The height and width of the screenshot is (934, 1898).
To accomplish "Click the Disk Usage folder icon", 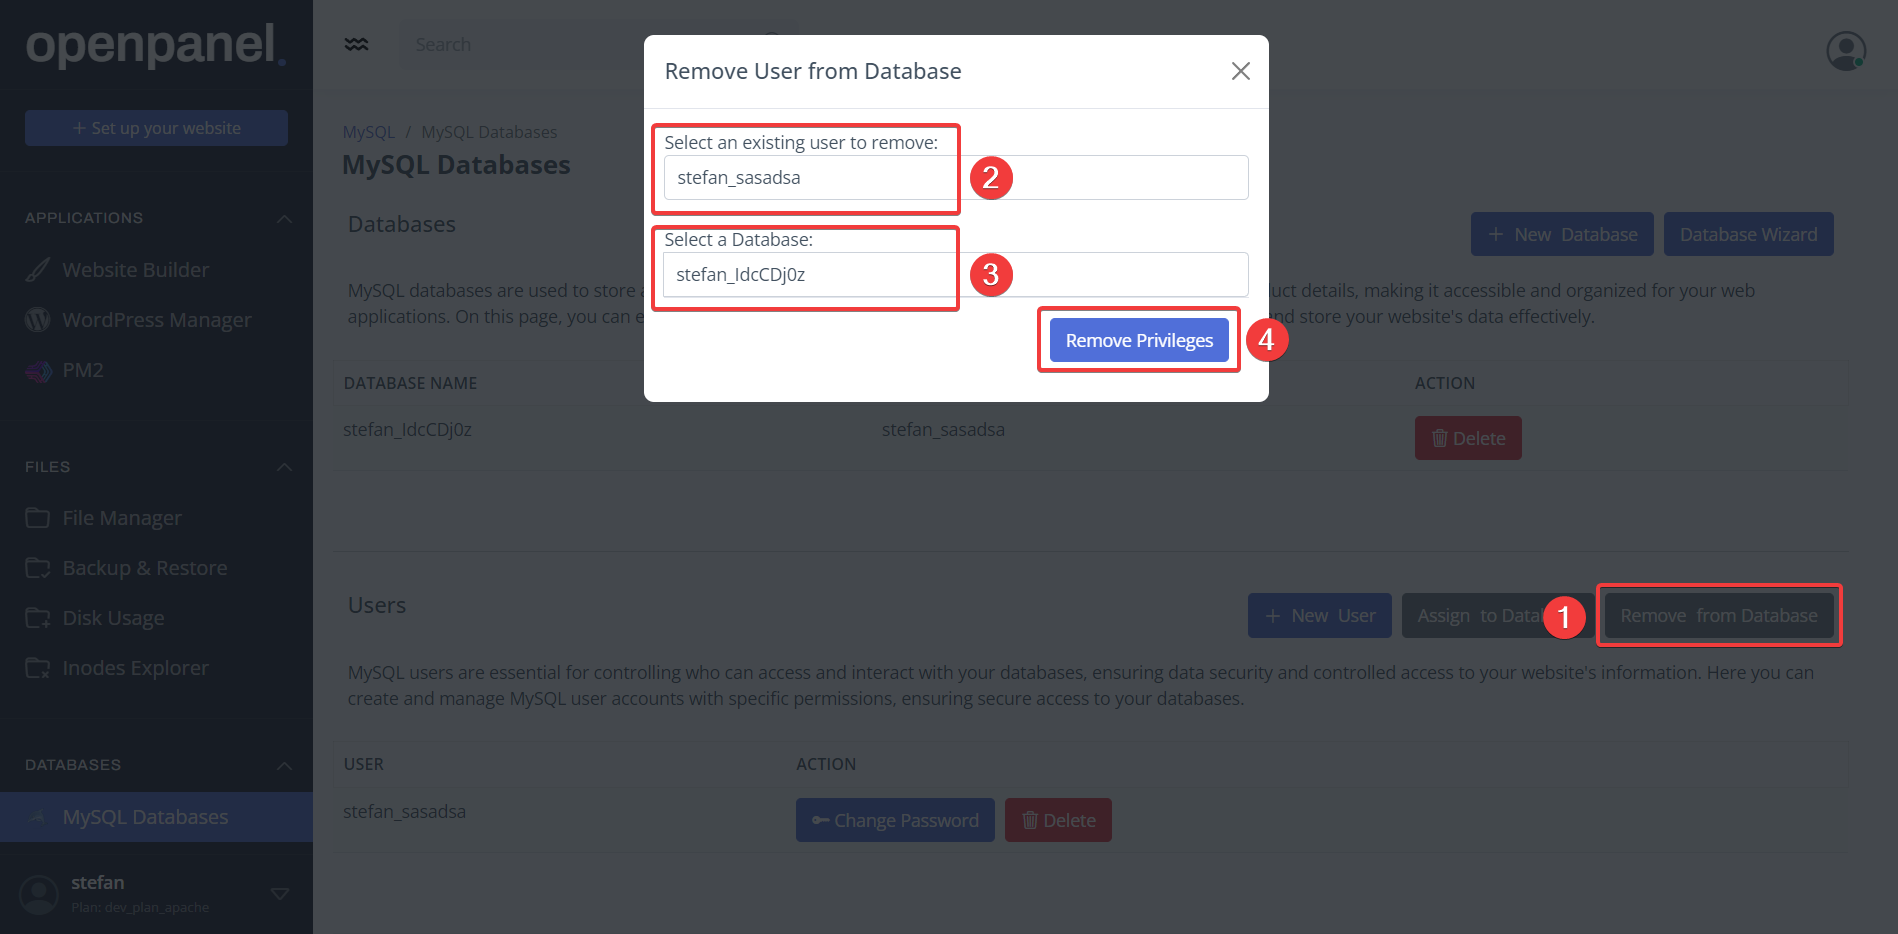I will (x=38, y=618).
